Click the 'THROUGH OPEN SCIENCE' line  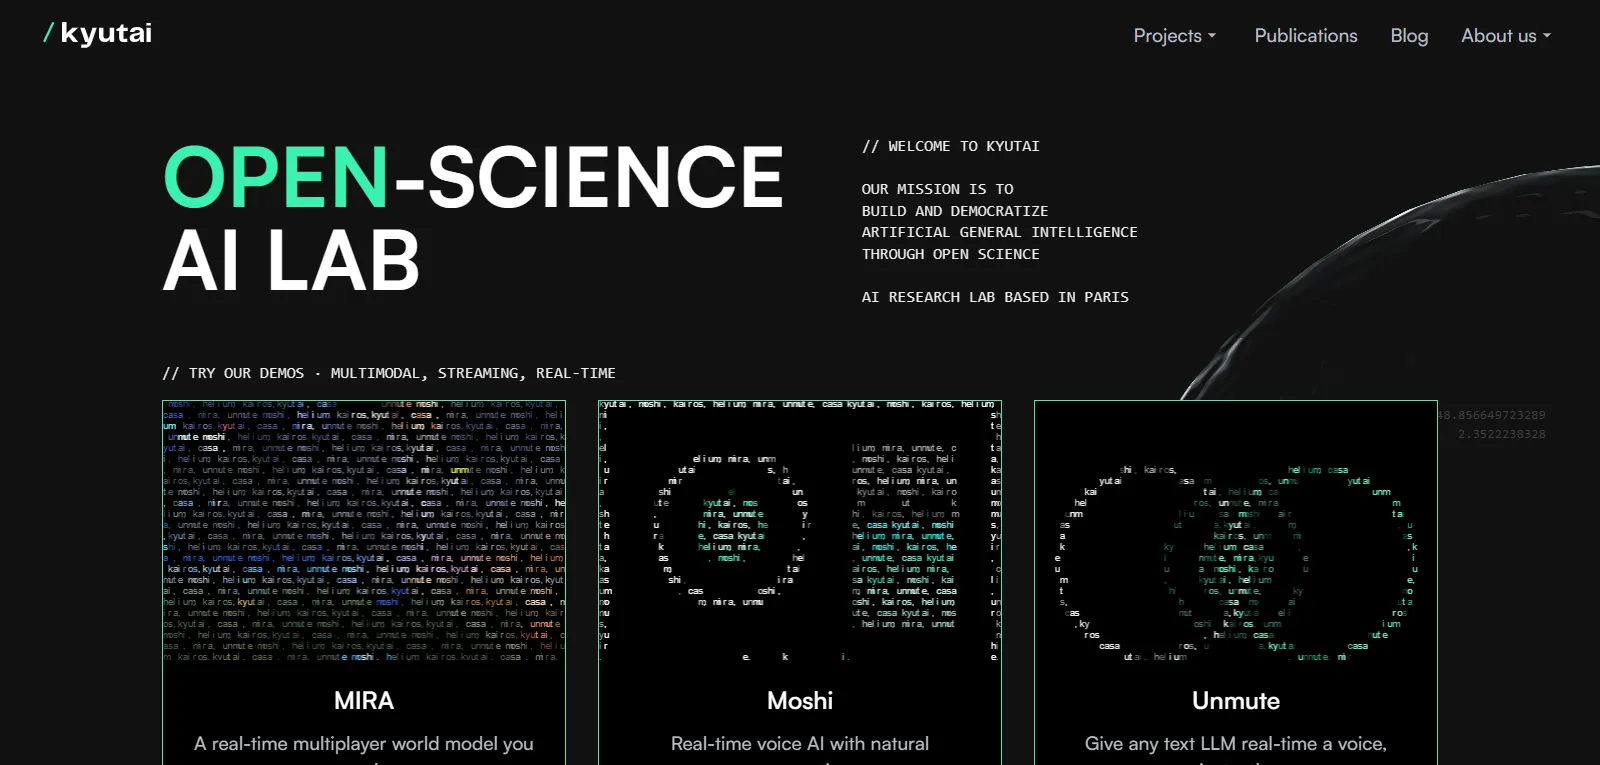click(x=951, y=254)
